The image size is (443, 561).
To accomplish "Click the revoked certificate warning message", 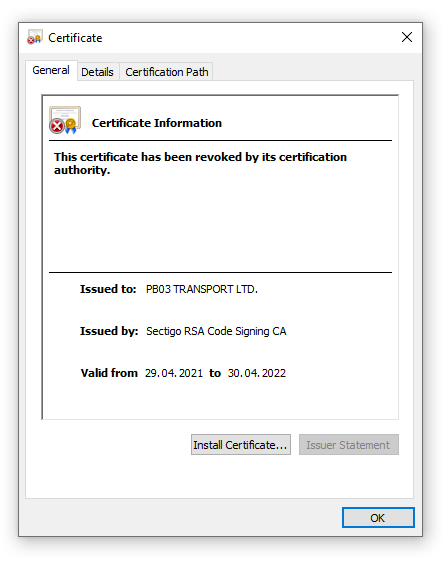I will (200, 164).
